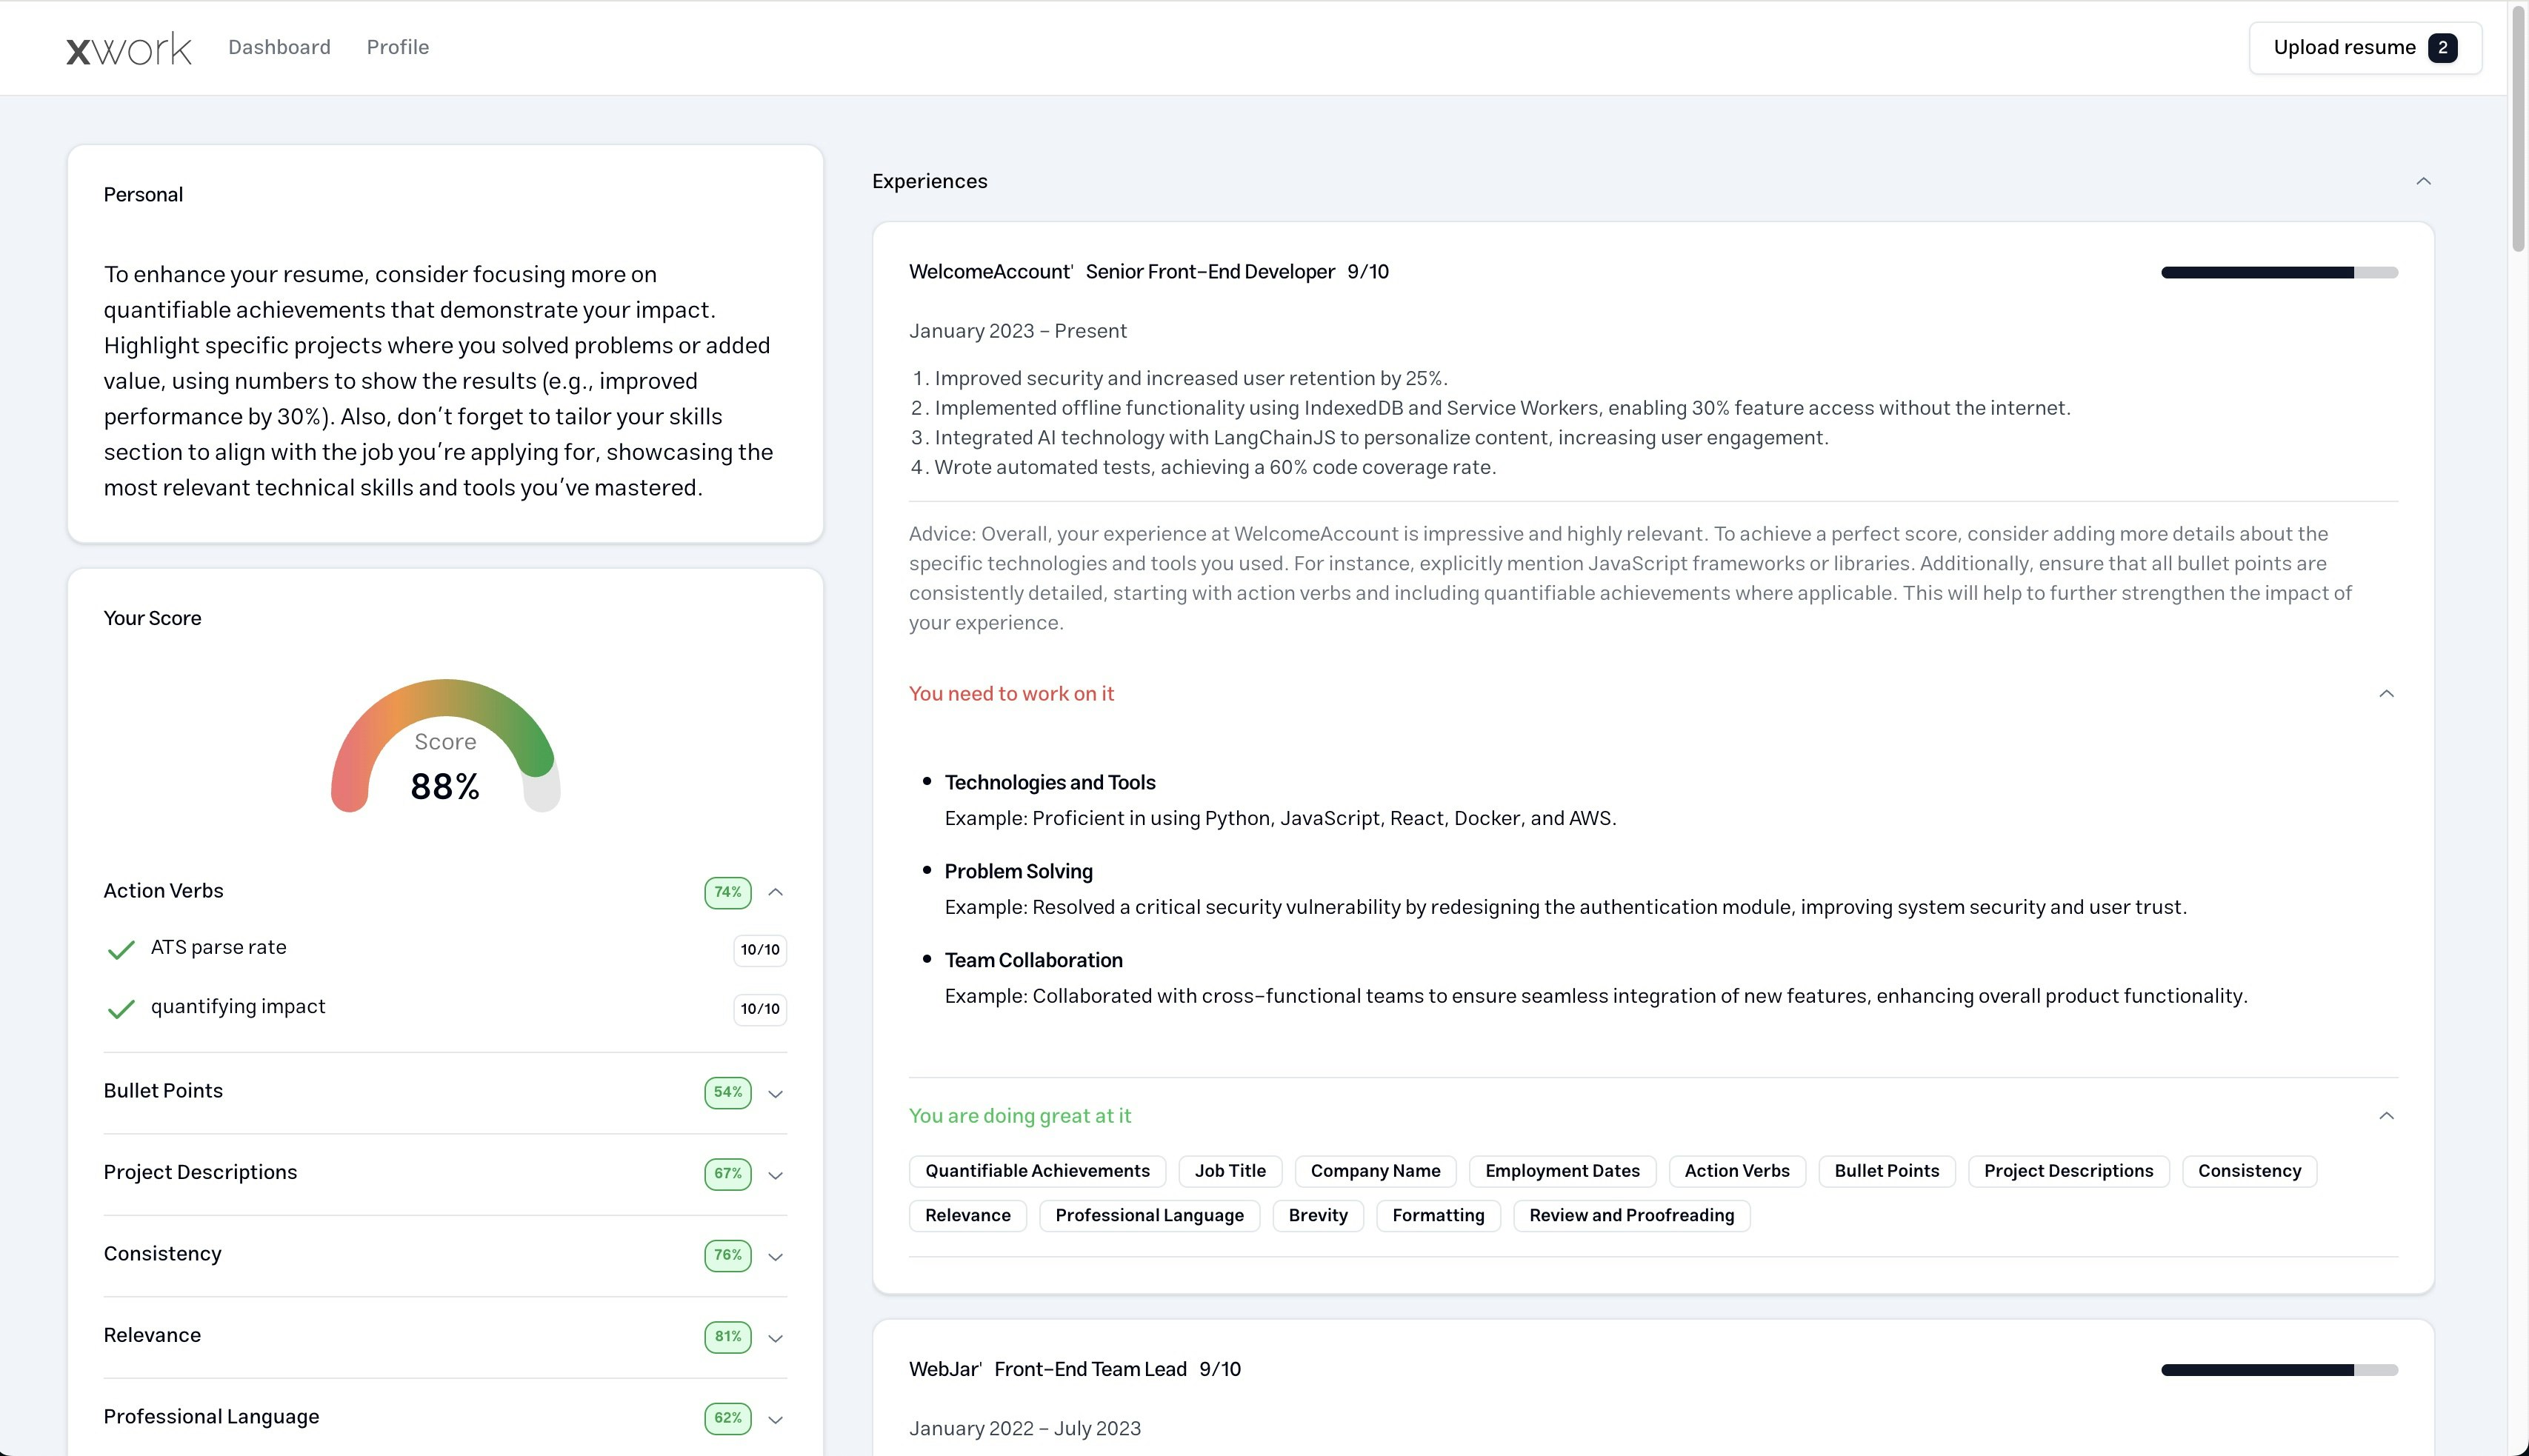Expand the Consistency score section
Screen dimensions: 2529x1456
(x=775, y=1257)
